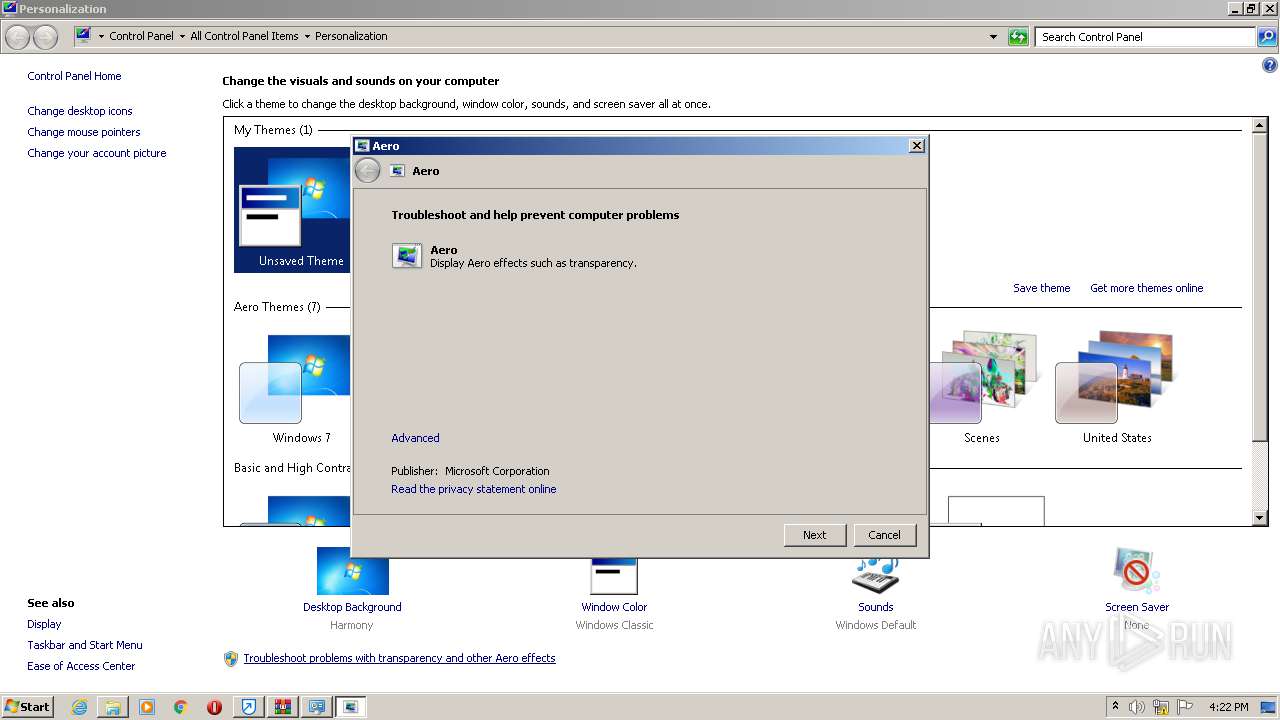Click Change your account picture
Viewport: 1280px width, 720px height.
point(97,153)
